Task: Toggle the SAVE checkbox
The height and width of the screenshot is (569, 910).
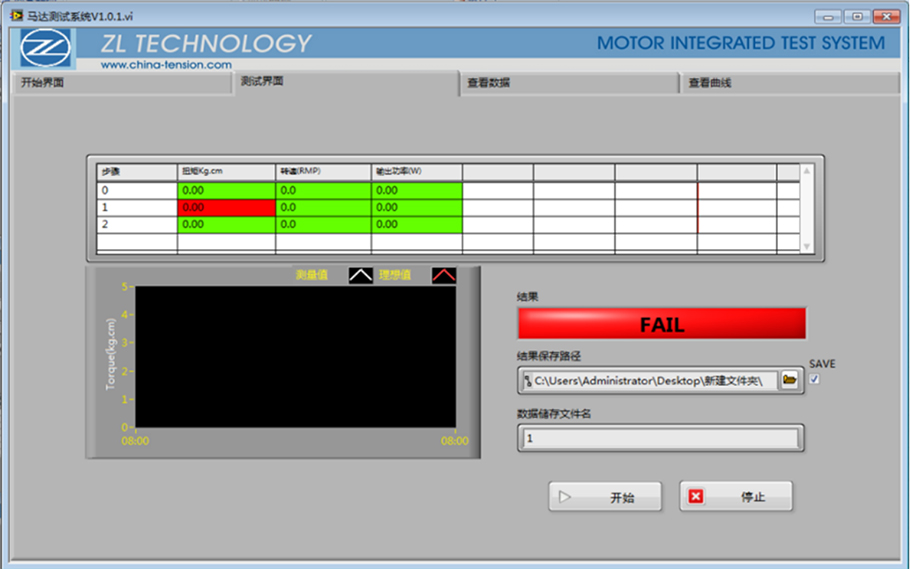Action: (x=814, y=380)
